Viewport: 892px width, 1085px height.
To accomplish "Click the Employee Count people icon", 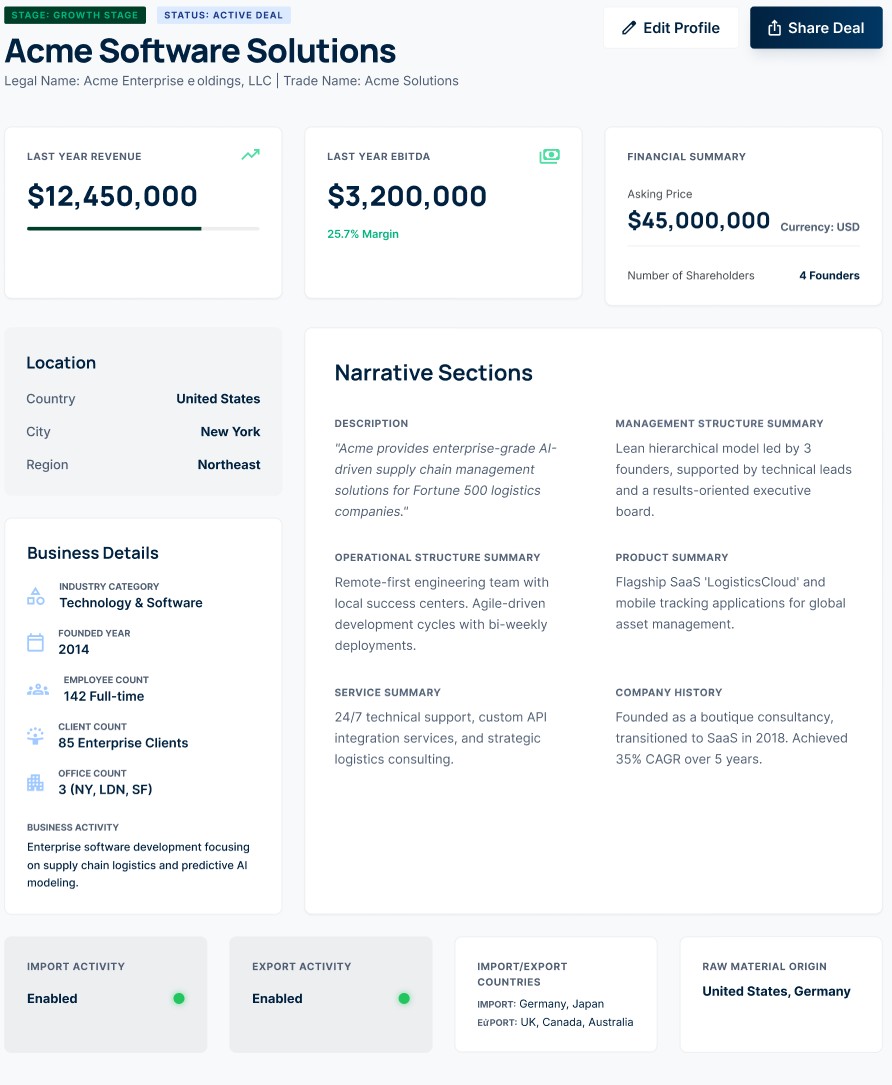I will (38, 689).
